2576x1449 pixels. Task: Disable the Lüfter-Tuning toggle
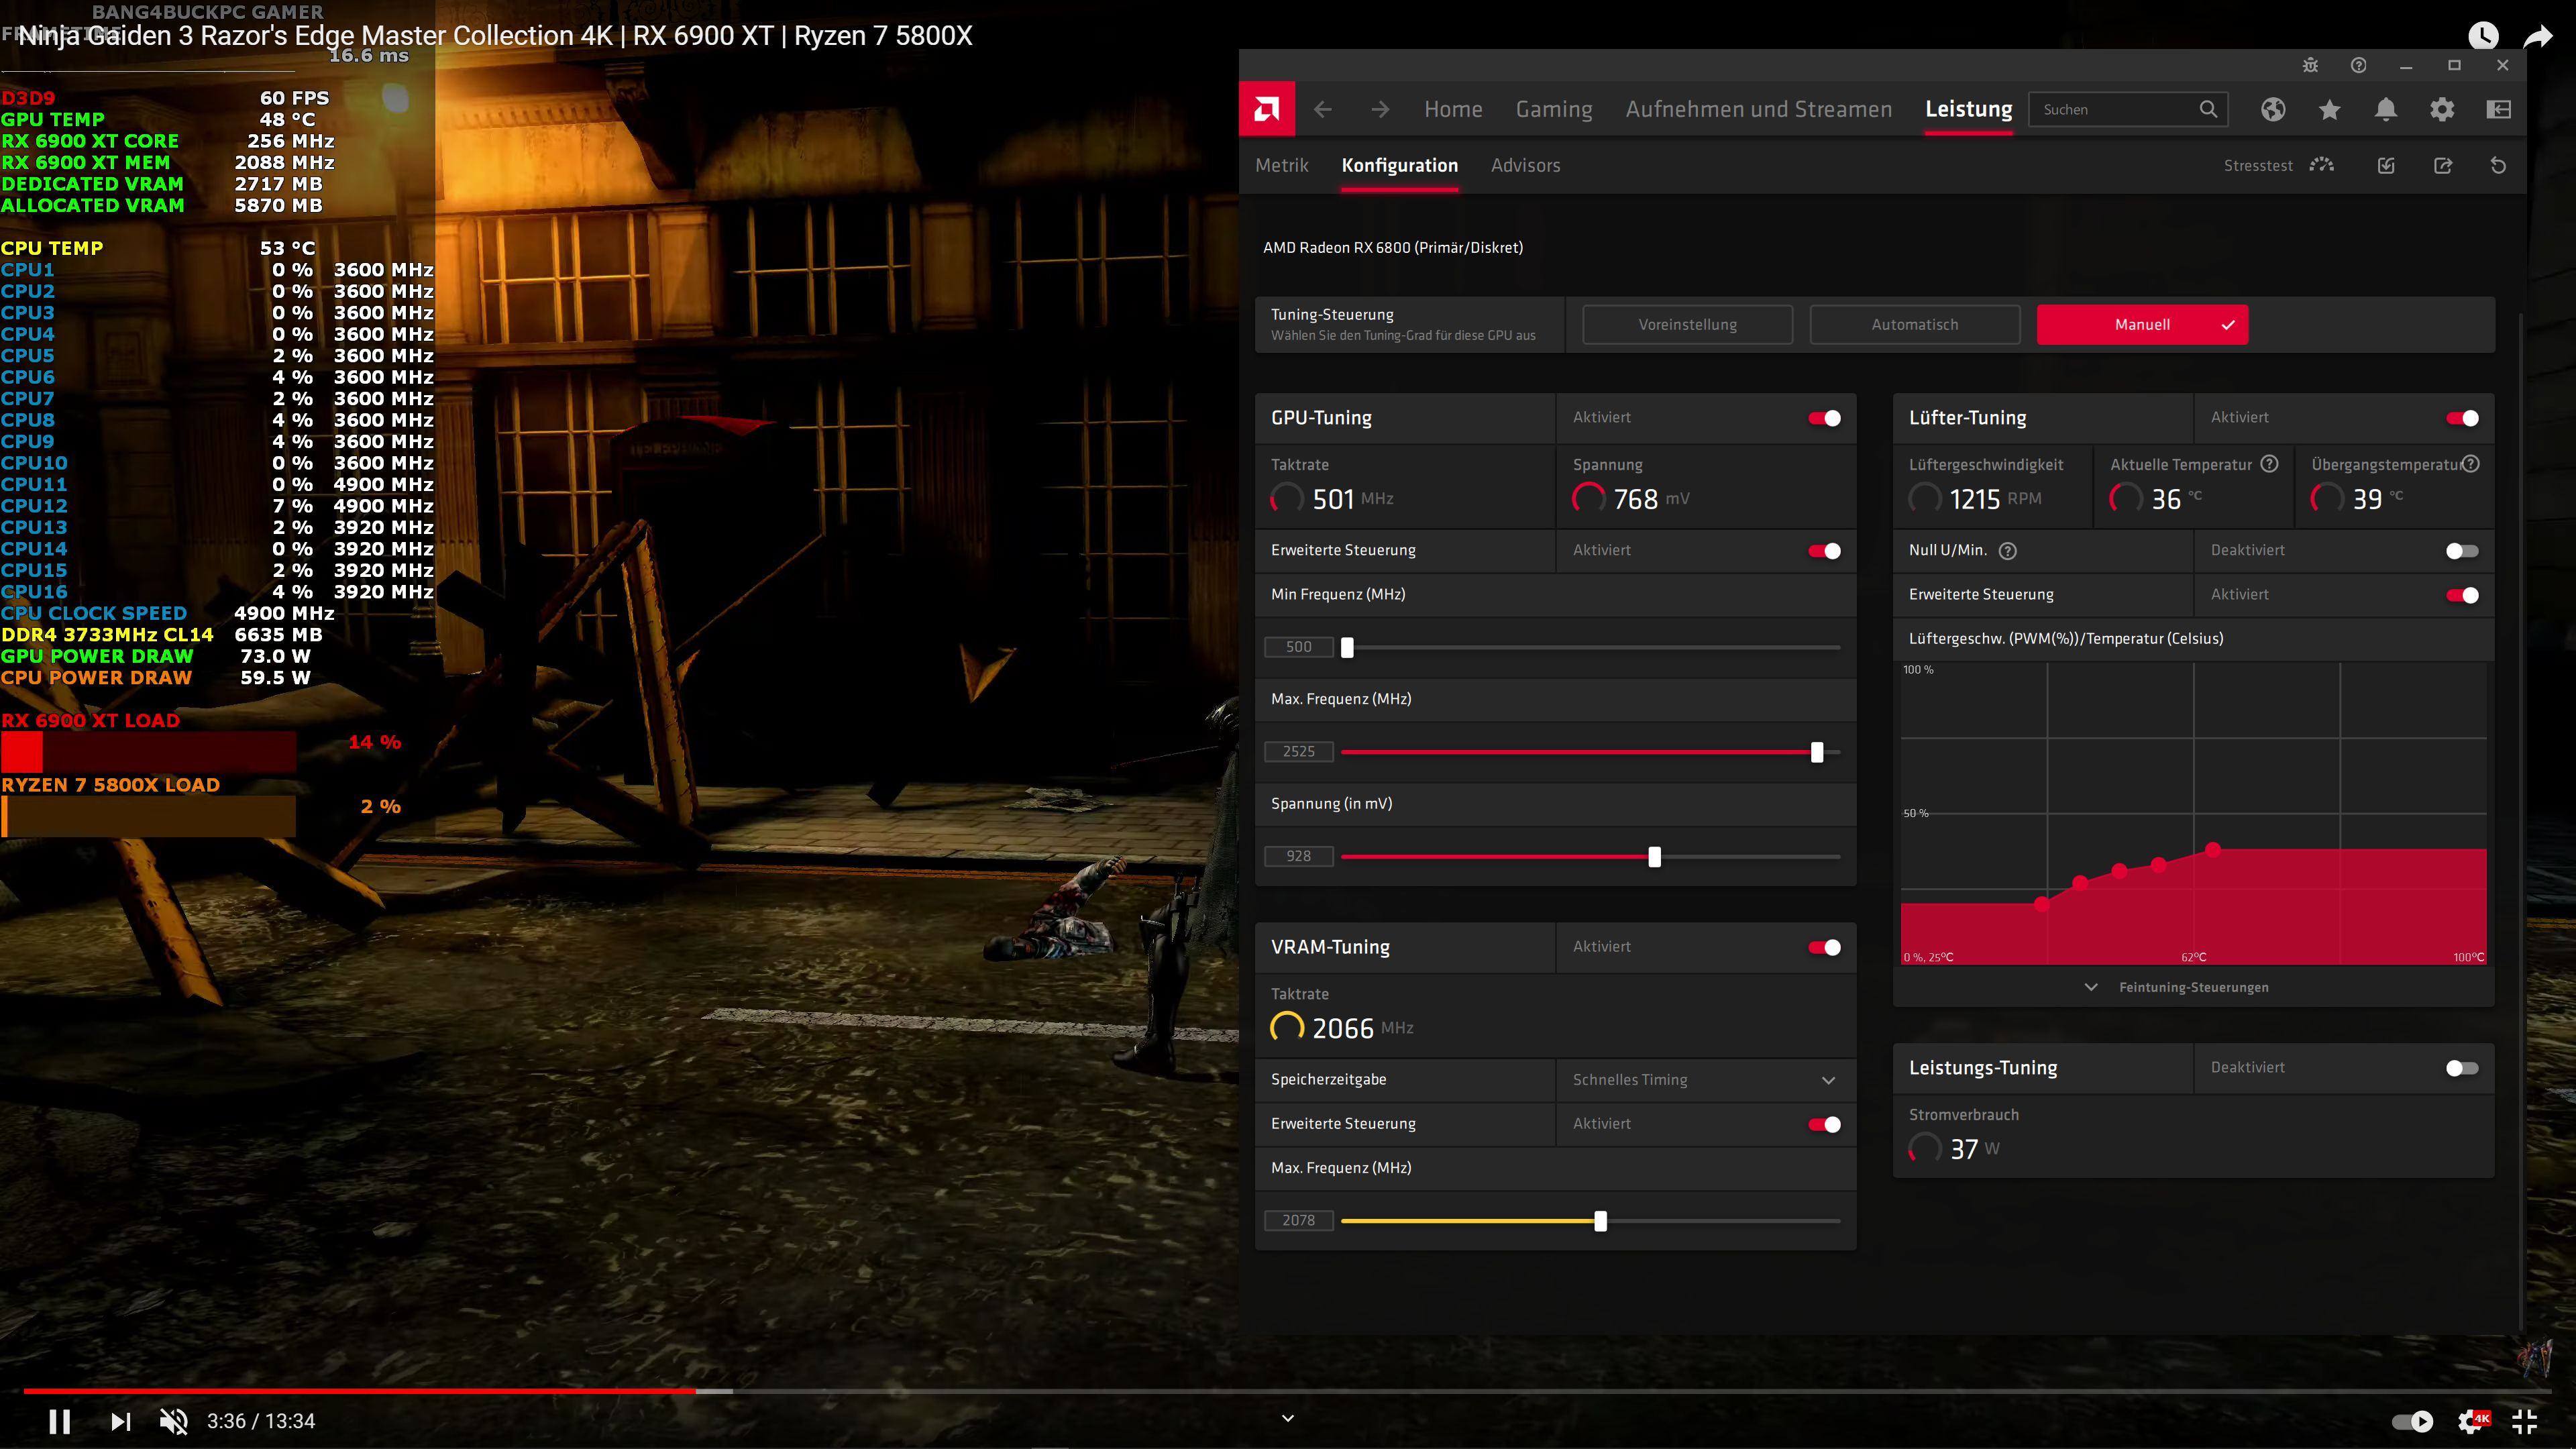click(2462, 418)
